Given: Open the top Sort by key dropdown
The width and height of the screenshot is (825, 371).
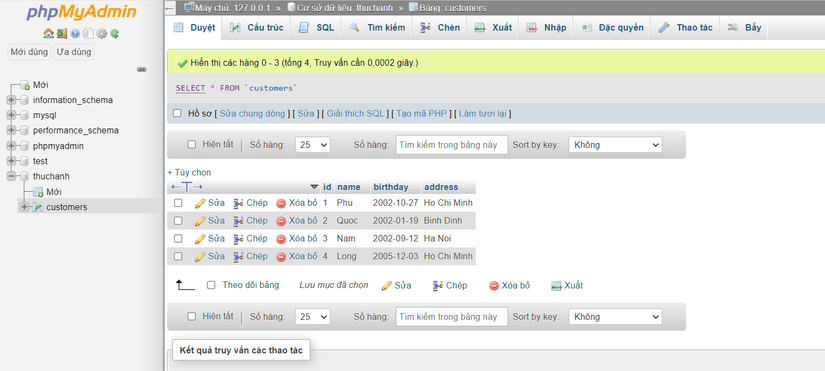Looking at the screenshot, I should coord(615,145).
